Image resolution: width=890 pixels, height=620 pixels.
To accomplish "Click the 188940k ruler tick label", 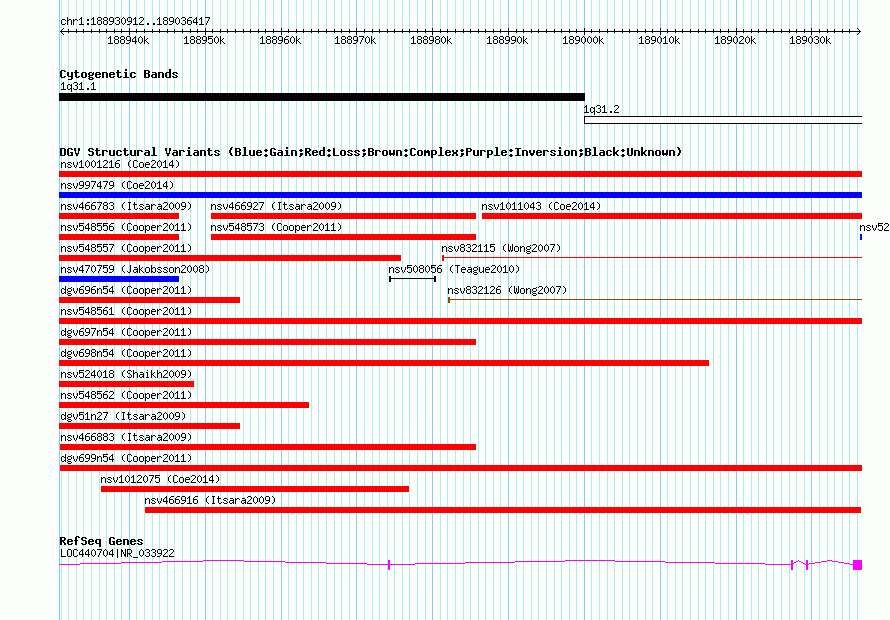I will point(128,40).
